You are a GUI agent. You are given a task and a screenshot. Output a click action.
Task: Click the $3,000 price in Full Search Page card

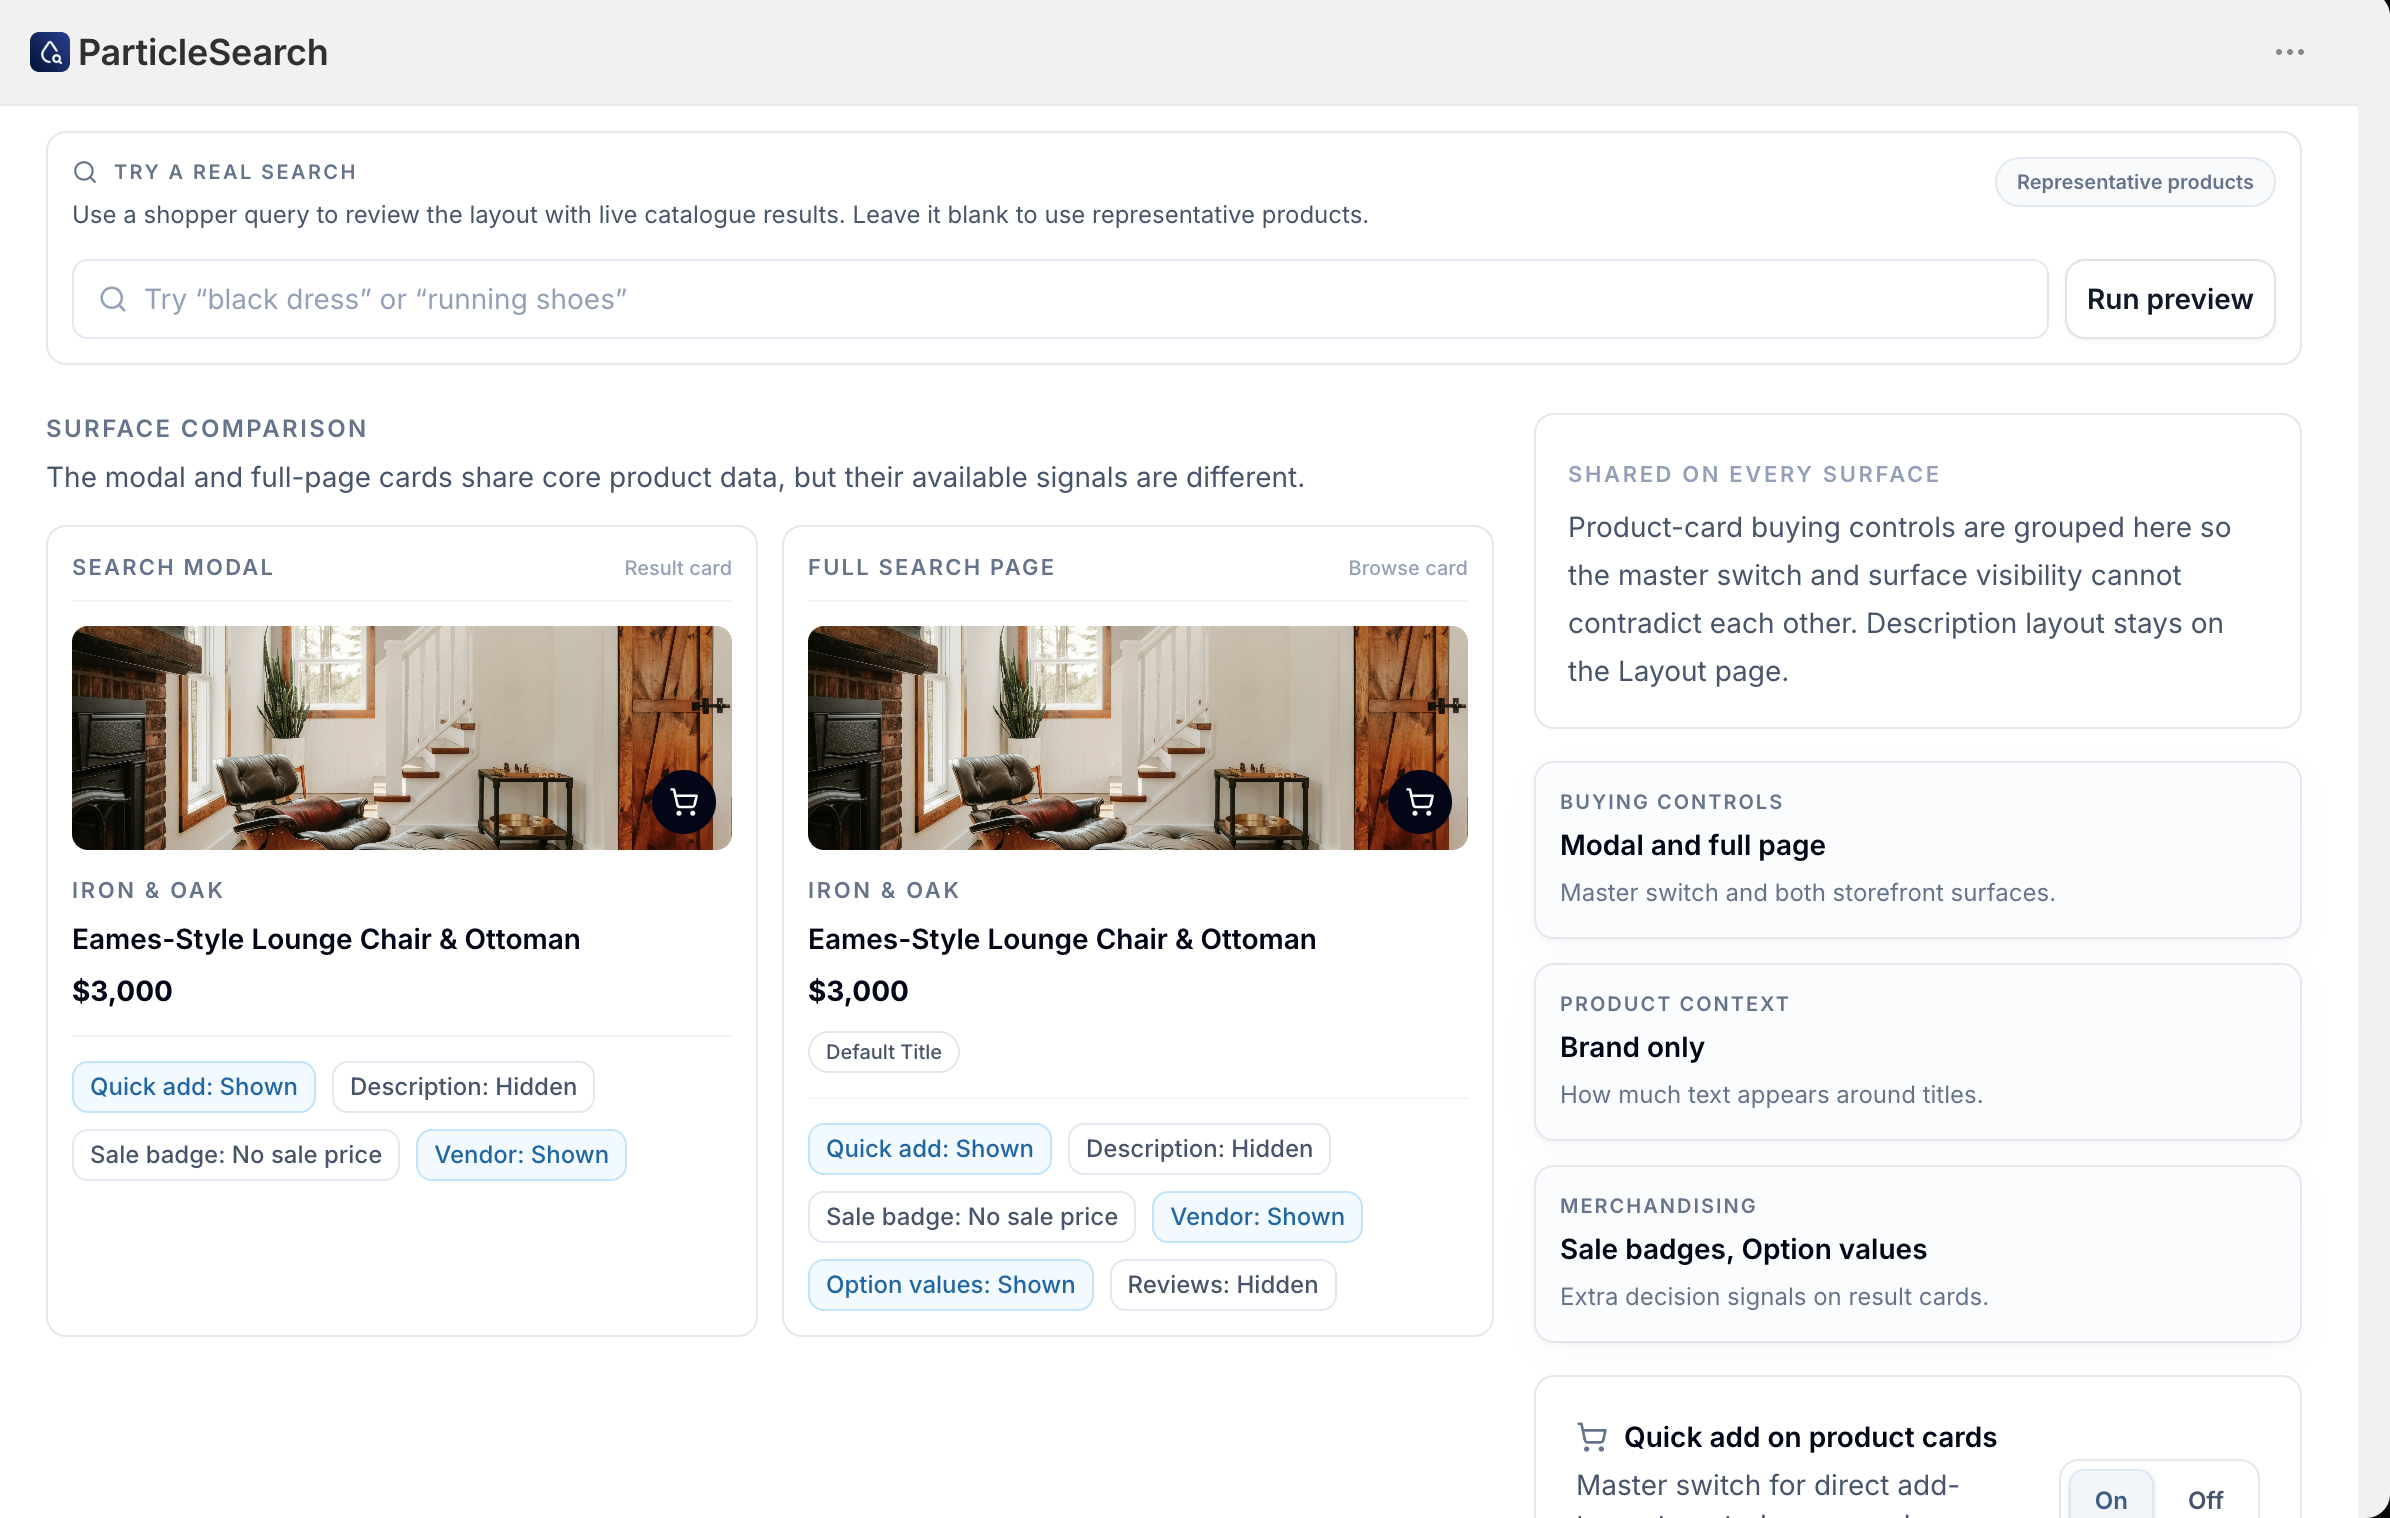click(x=858, y=991)
